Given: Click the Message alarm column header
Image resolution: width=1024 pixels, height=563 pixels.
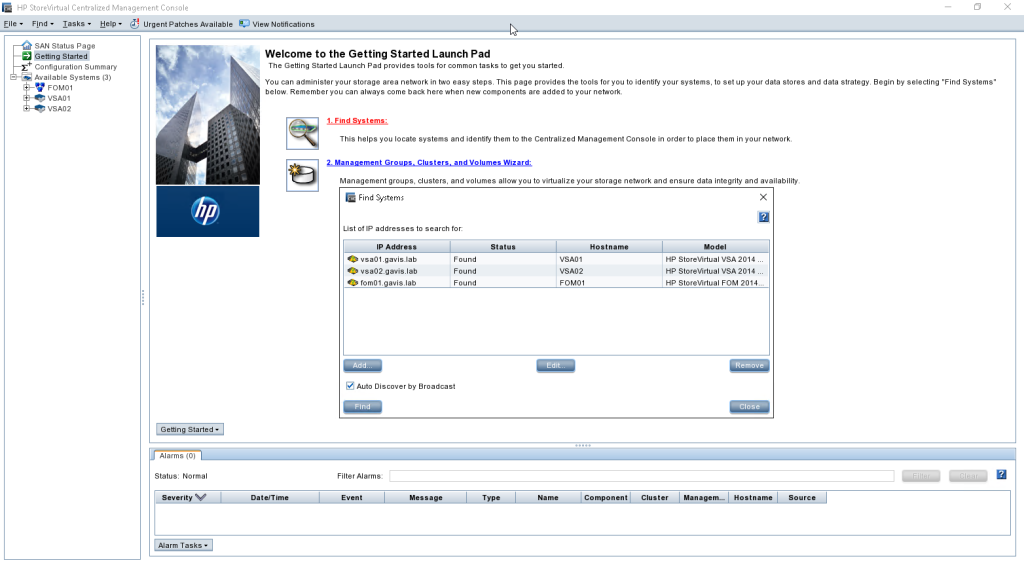Looking at the screenshot, I should point(426,498).
